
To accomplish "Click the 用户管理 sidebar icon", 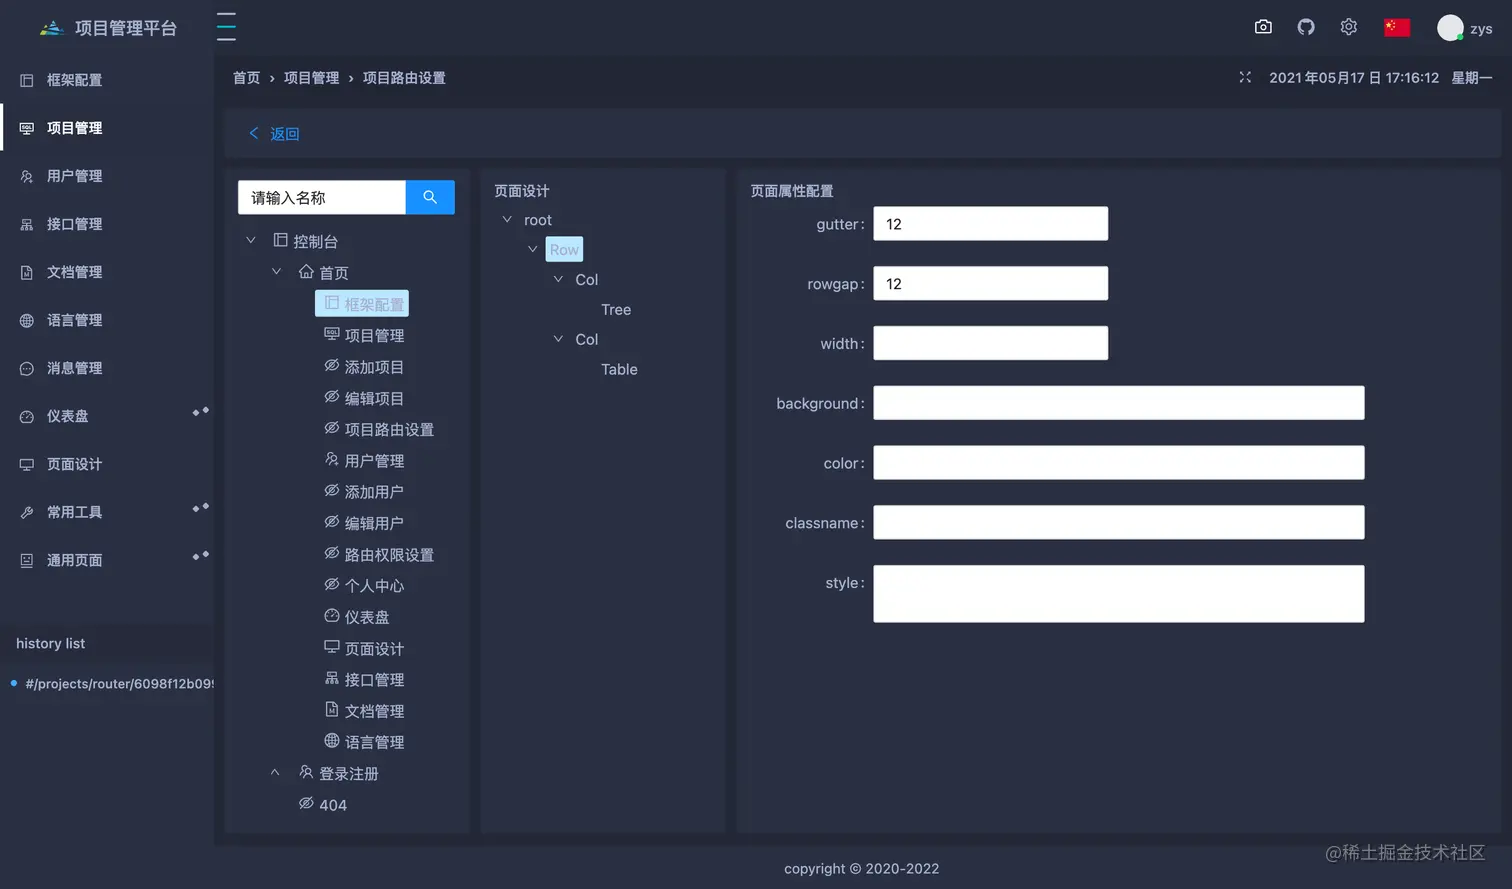I will (27, 176).
